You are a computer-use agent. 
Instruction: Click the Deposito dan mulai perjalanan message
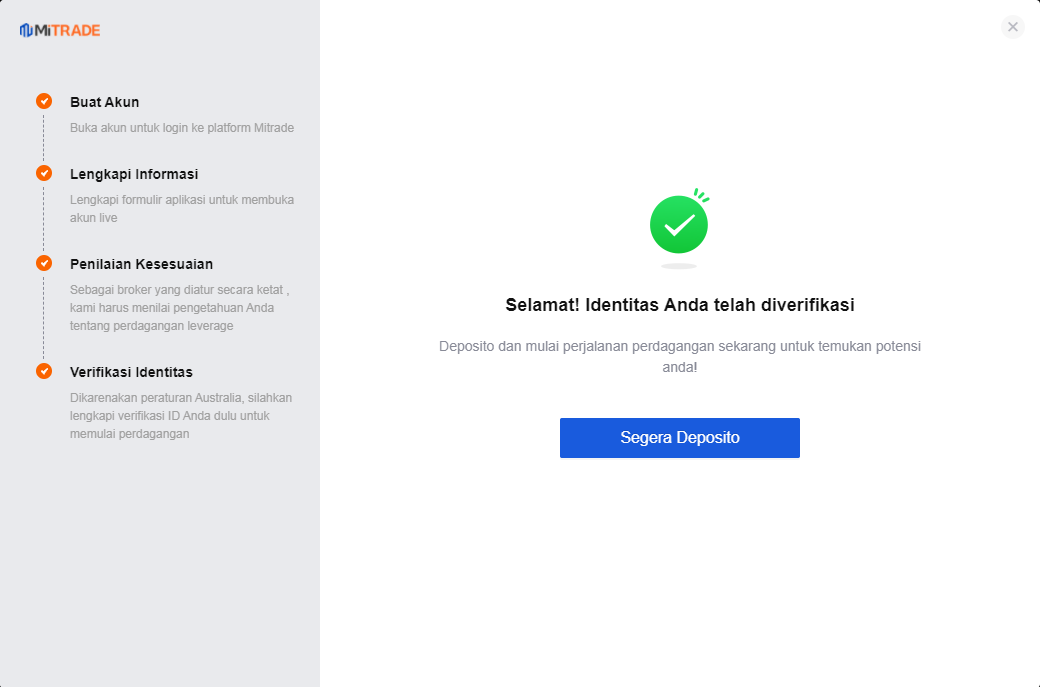(680, 356)
